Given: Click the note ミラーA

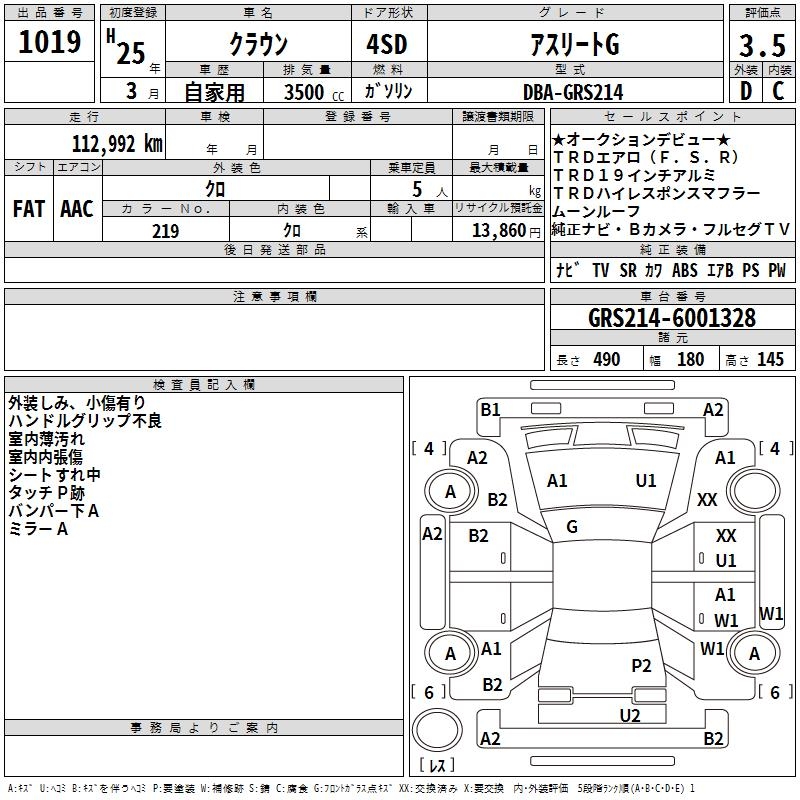Looking at the screenshot, I should pyautogui.click(x=38, y=529).
